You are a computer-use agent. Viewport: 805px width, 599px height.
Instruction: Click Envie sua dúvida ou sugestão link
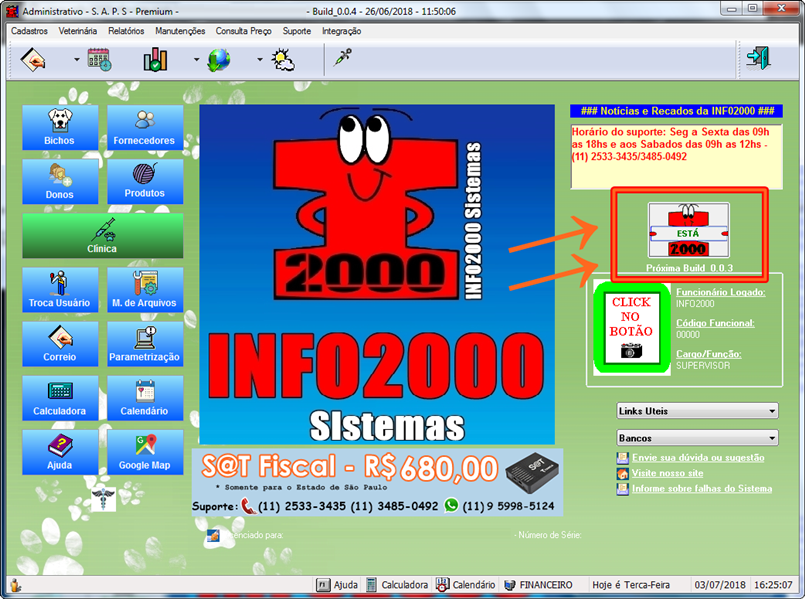(698, 457)
